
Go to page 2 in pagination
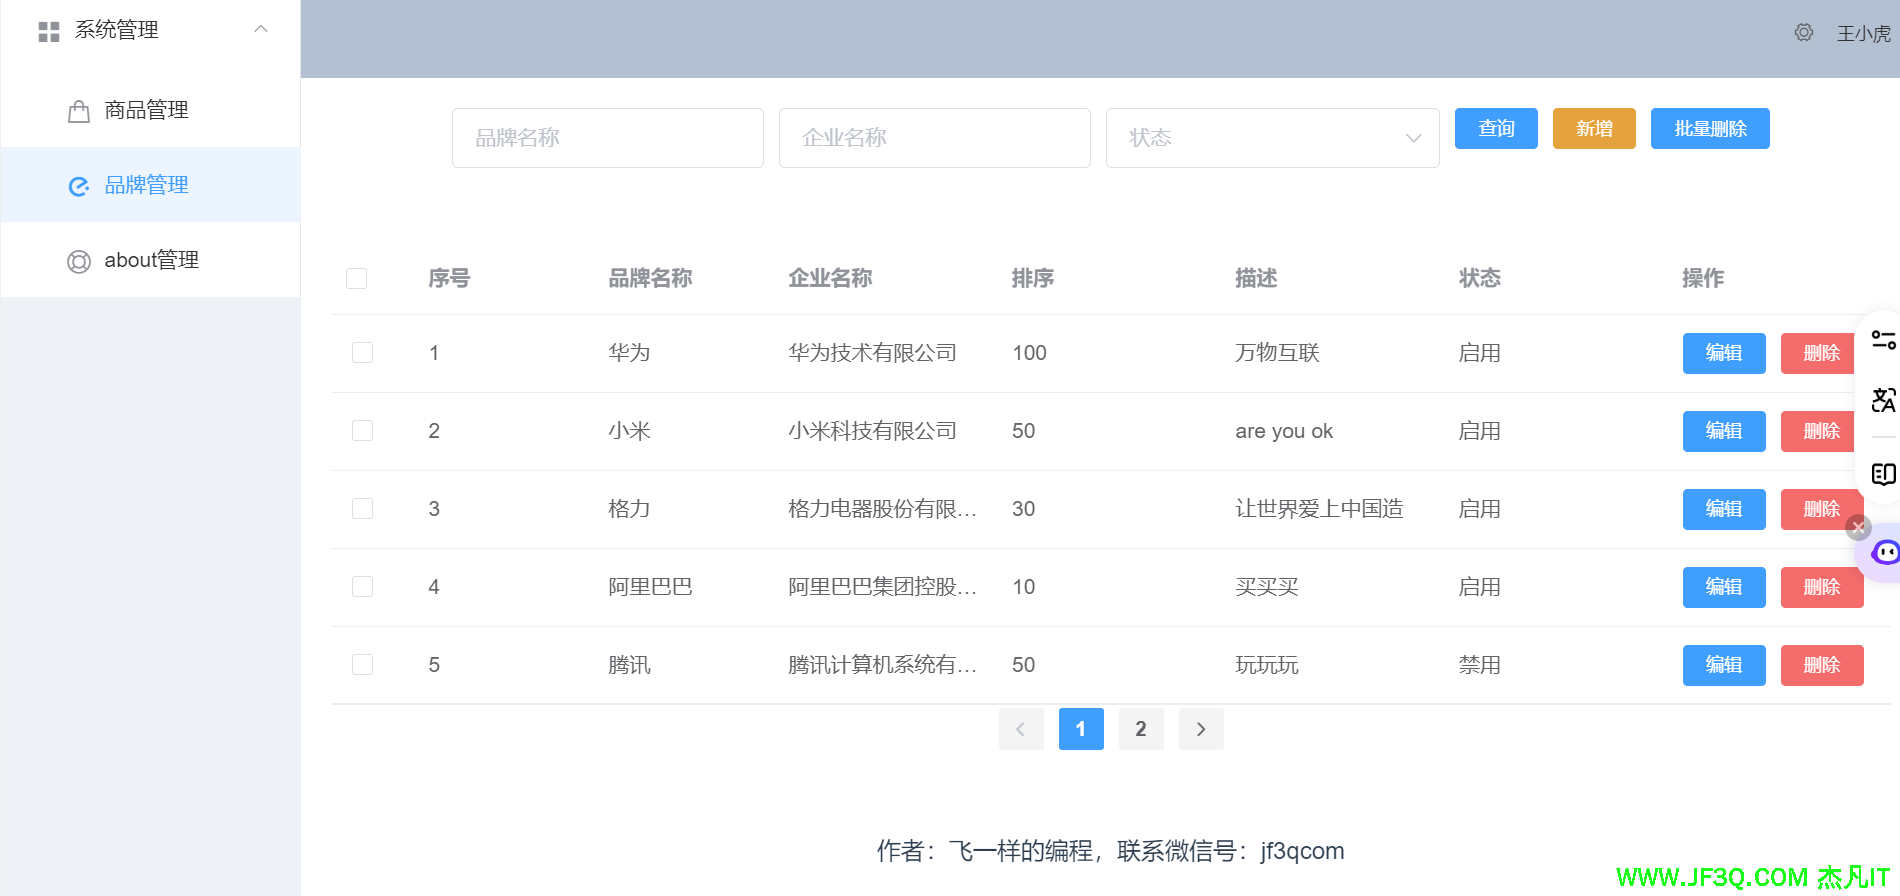tap(1140, 729)
